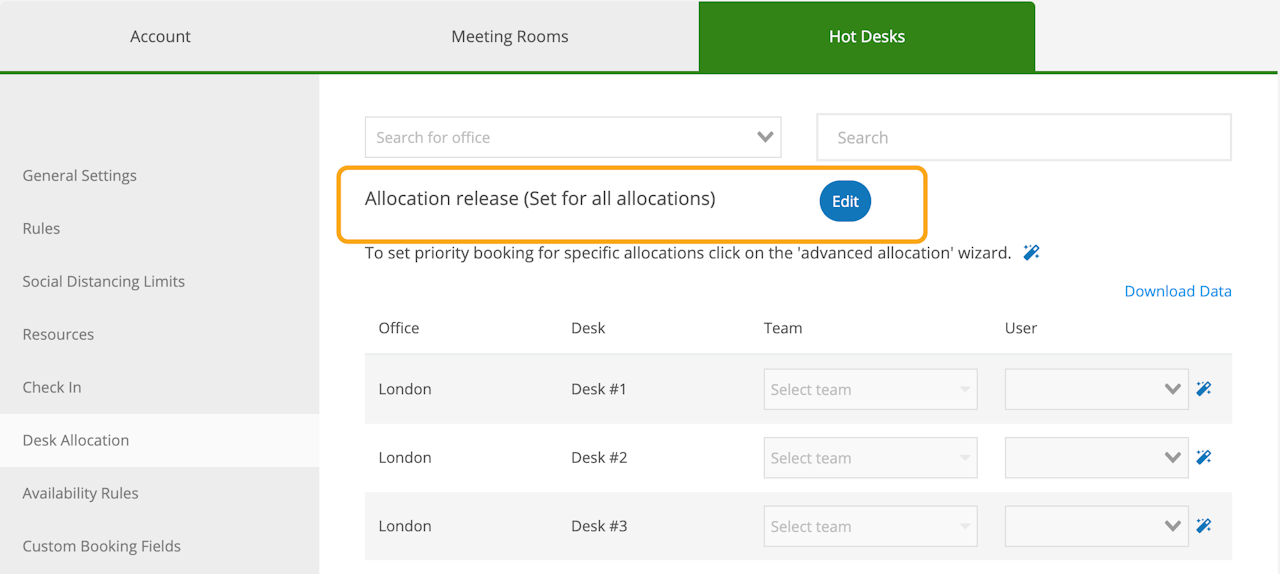Open the Select team dropdown for Desk #1

pos(870,390)
